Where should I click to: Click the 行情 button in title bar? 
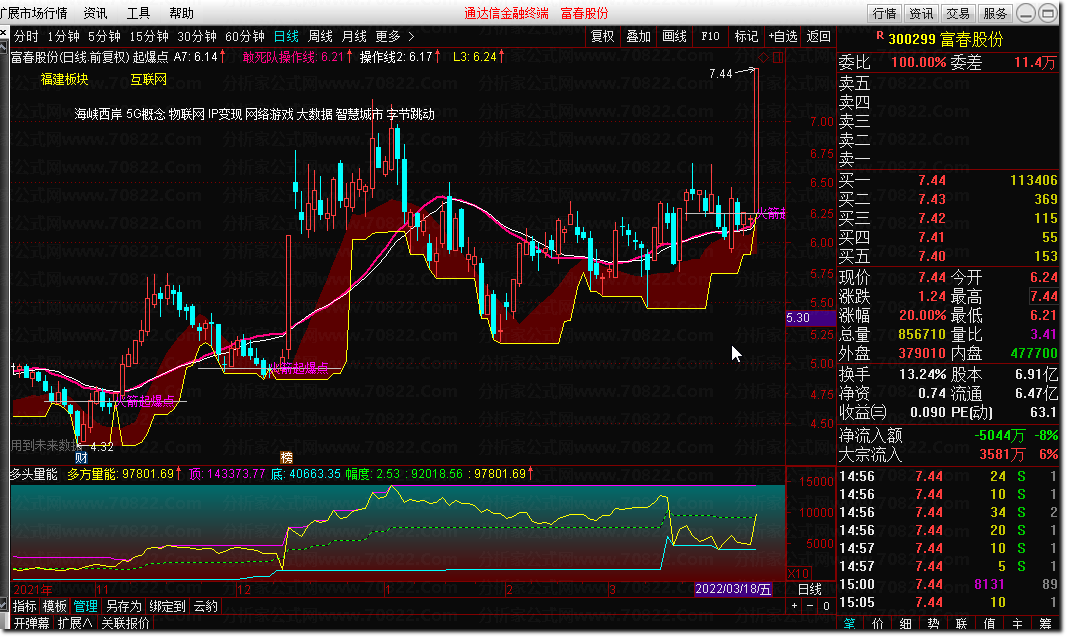click(885, 13)
